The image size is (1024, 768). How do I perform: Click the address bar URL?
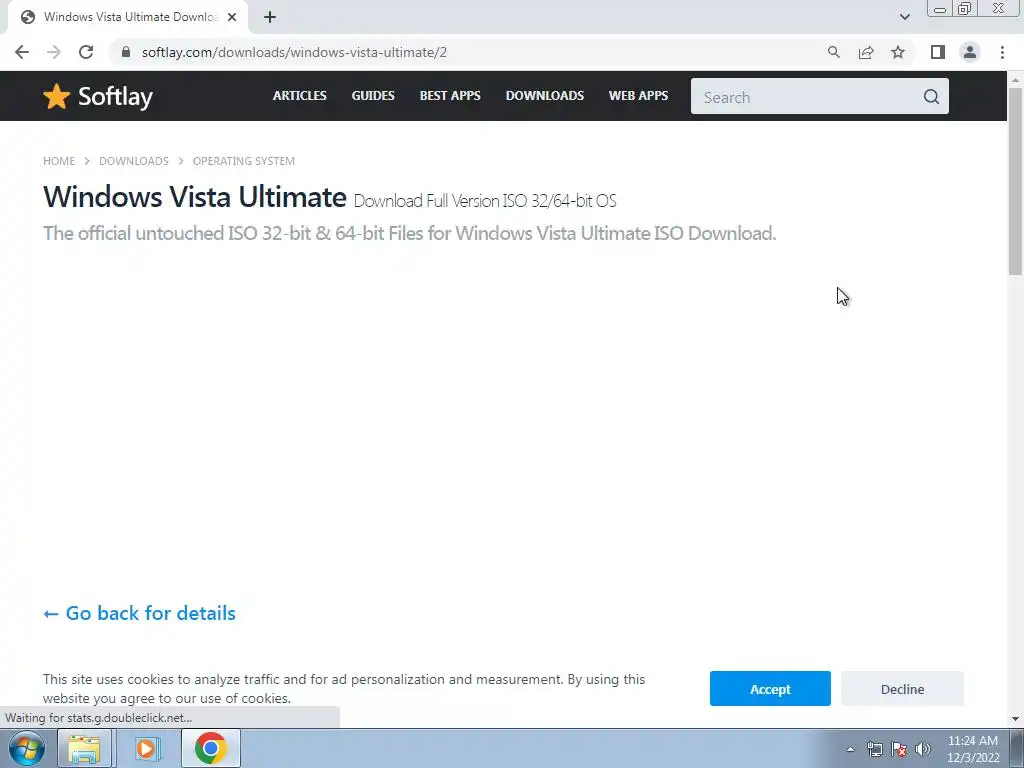[294, 52]
